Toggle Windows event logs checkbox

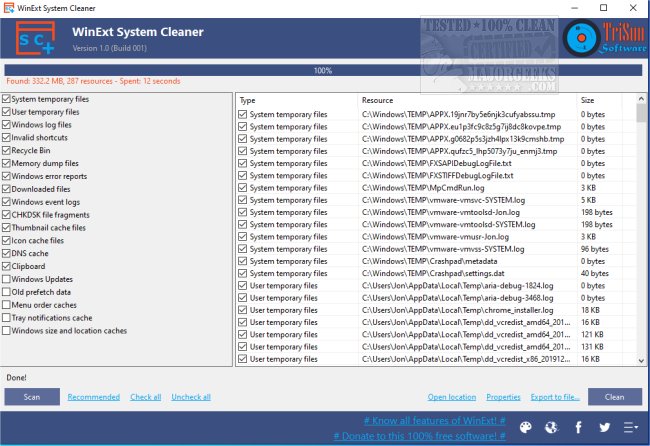[x=6, y=202]
